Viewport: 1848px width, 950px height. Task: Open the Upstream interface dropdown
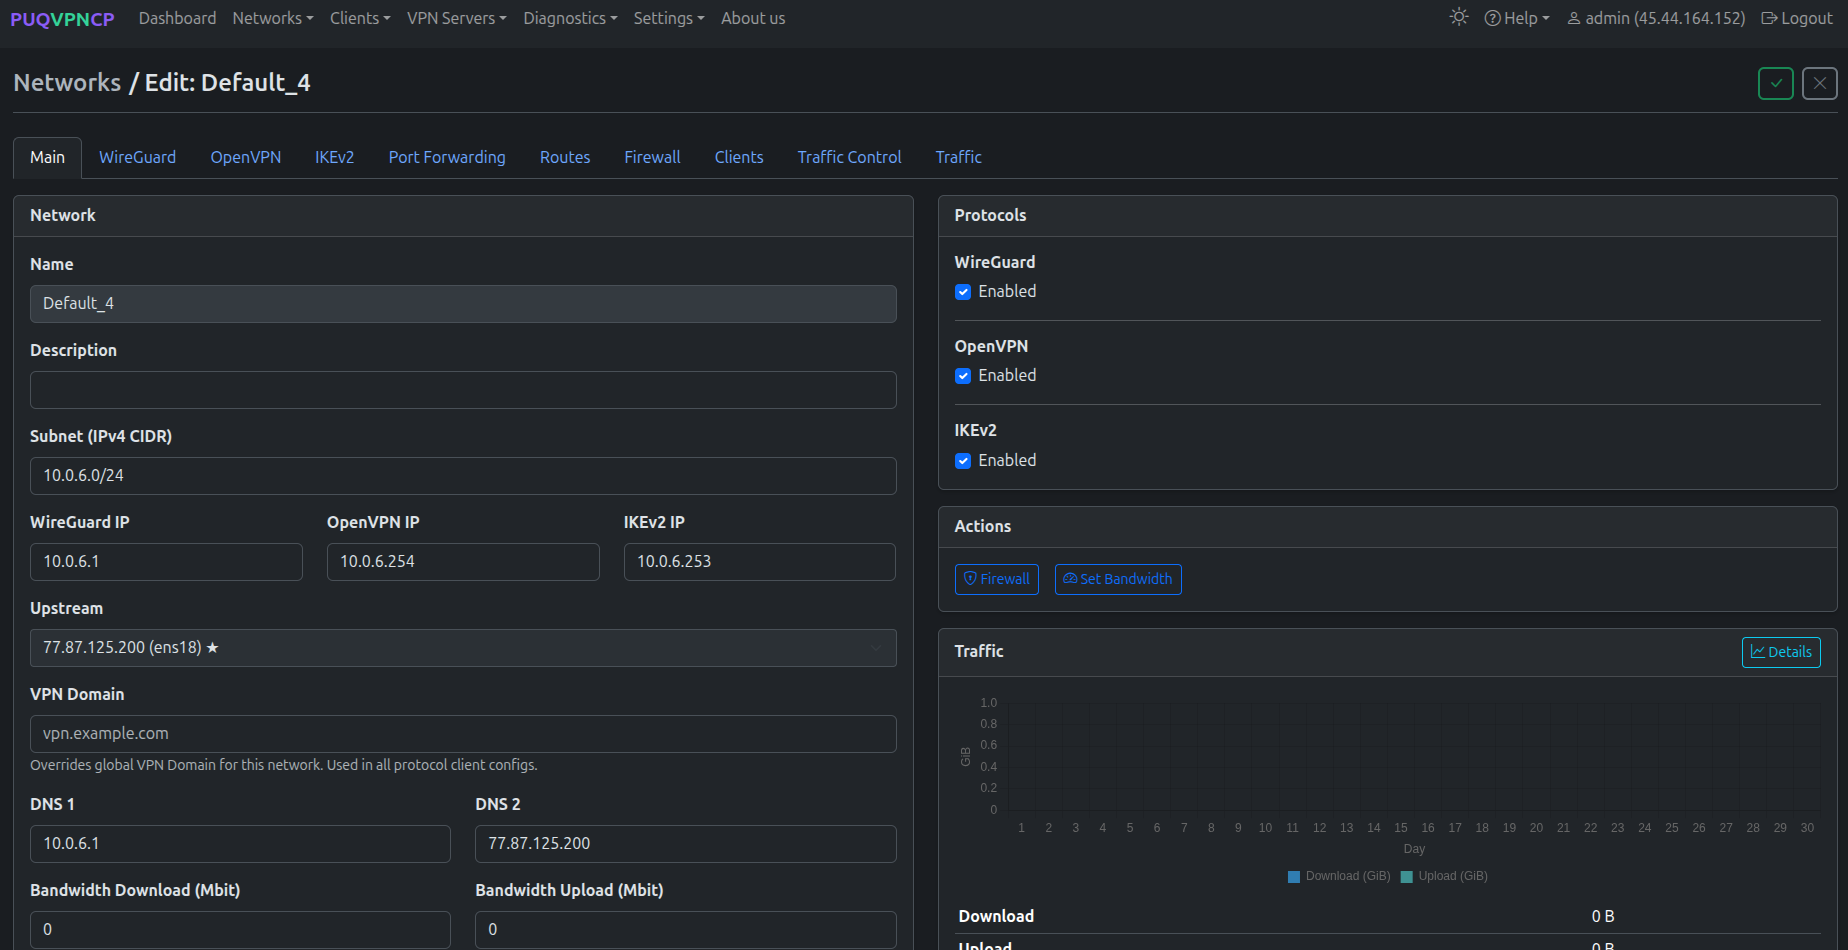click(x=462, y=648)
